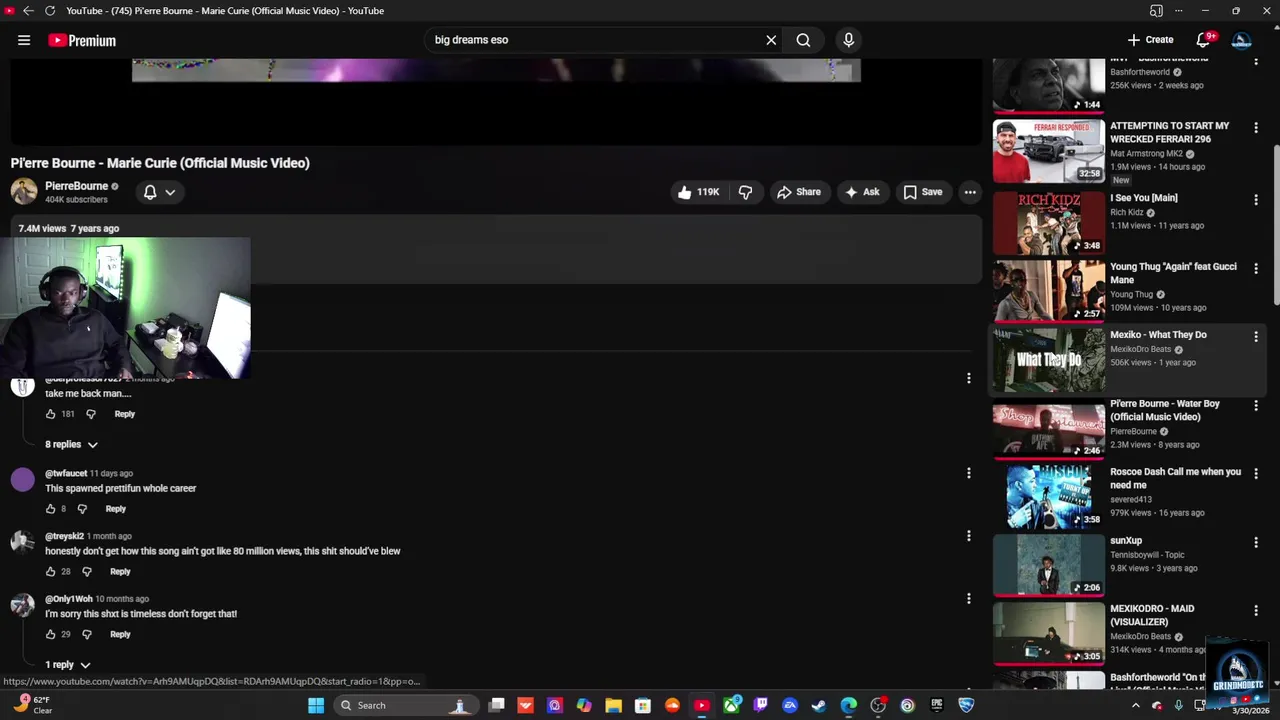Open 'Water Boy' video title link
The height and width of the screenshot is (720, 1280).
click(1165, 410)
